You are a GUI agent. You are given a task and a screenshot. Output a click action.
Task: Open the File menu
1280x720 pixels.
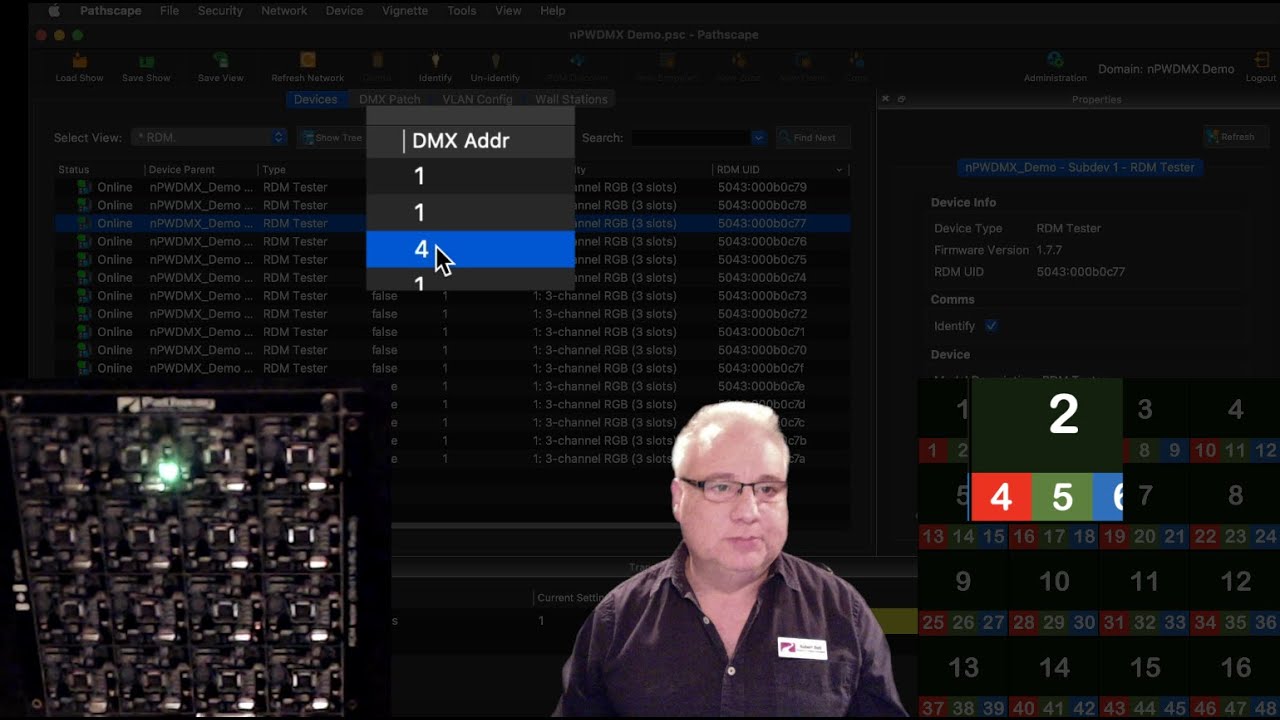pos(170,10)
